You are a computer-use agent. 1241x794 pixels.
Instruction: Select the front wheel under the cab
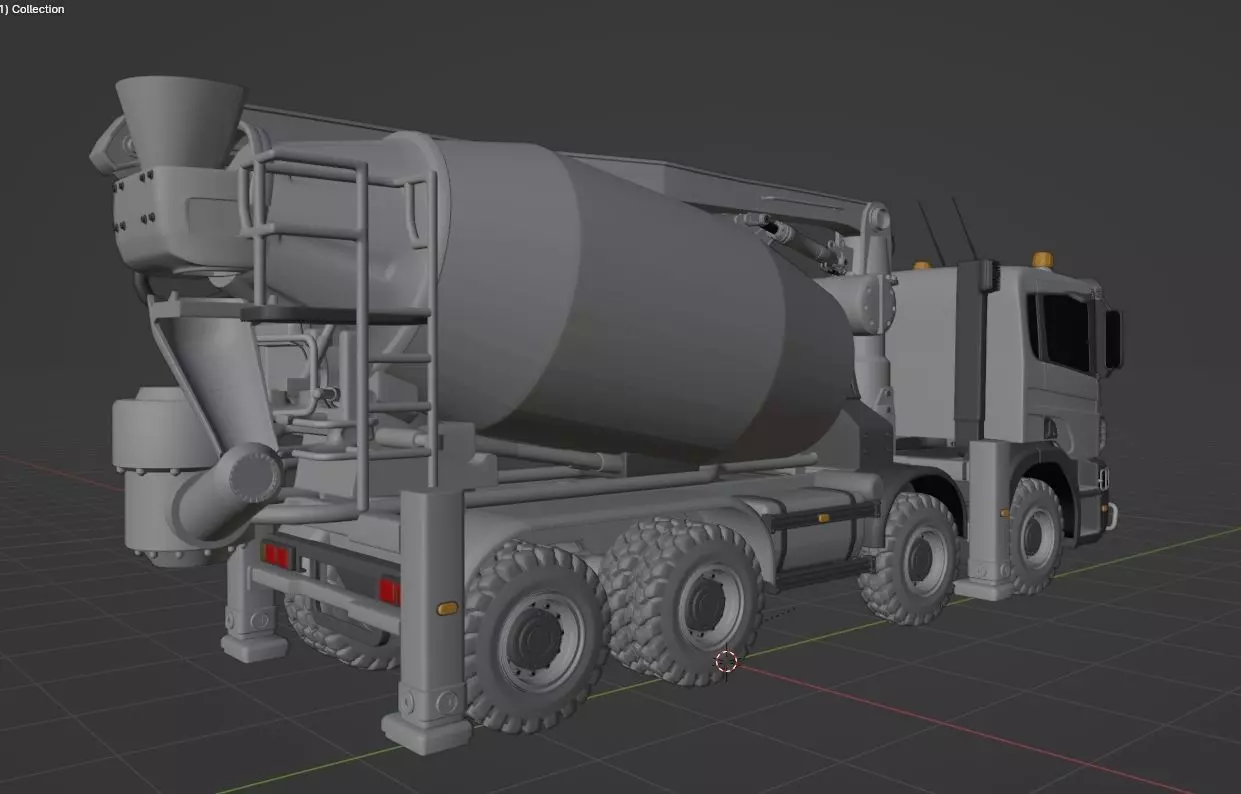(x=1035, y=537)
